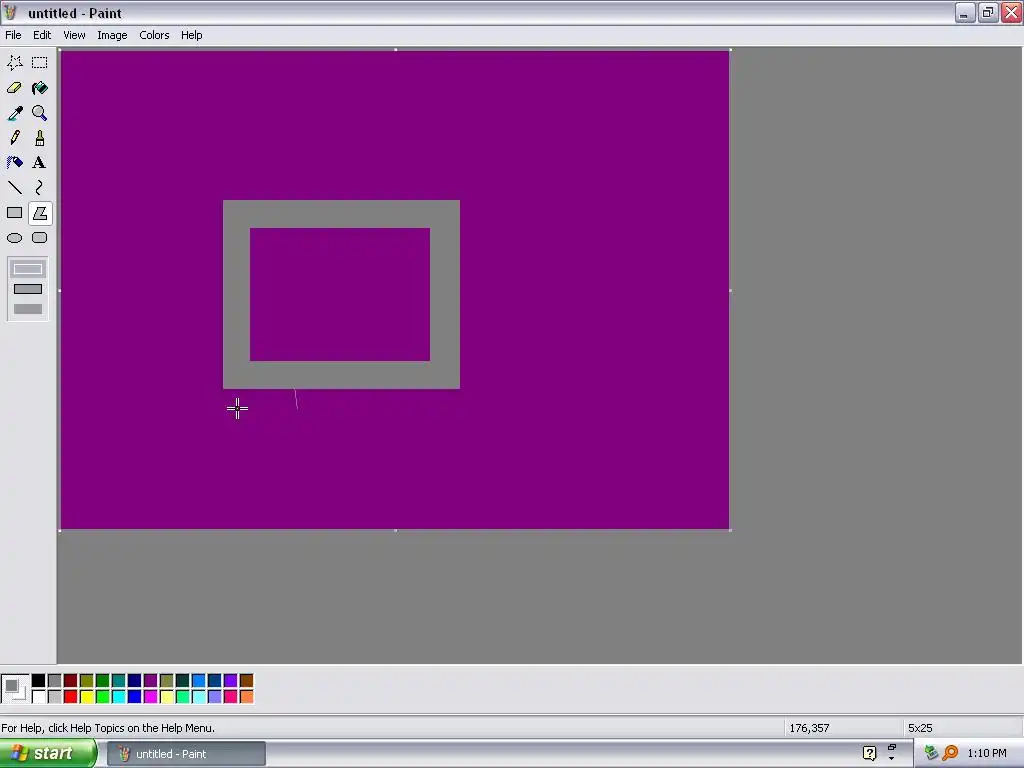
Task: Click the highlighted Polygon tool
Action: click(x=40, y=213)
